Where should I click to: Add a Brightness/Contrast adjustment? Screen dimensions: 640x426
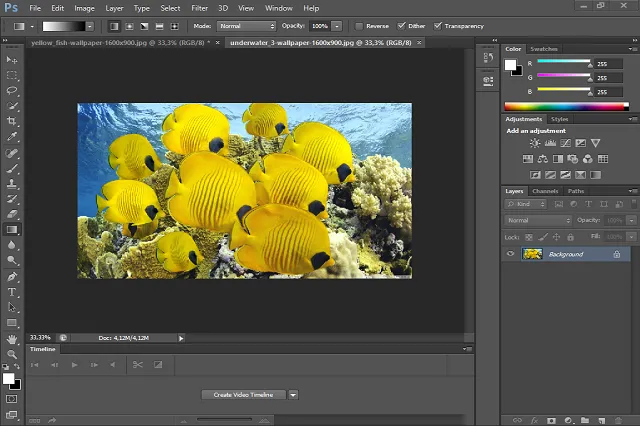[x=535, y=143]
